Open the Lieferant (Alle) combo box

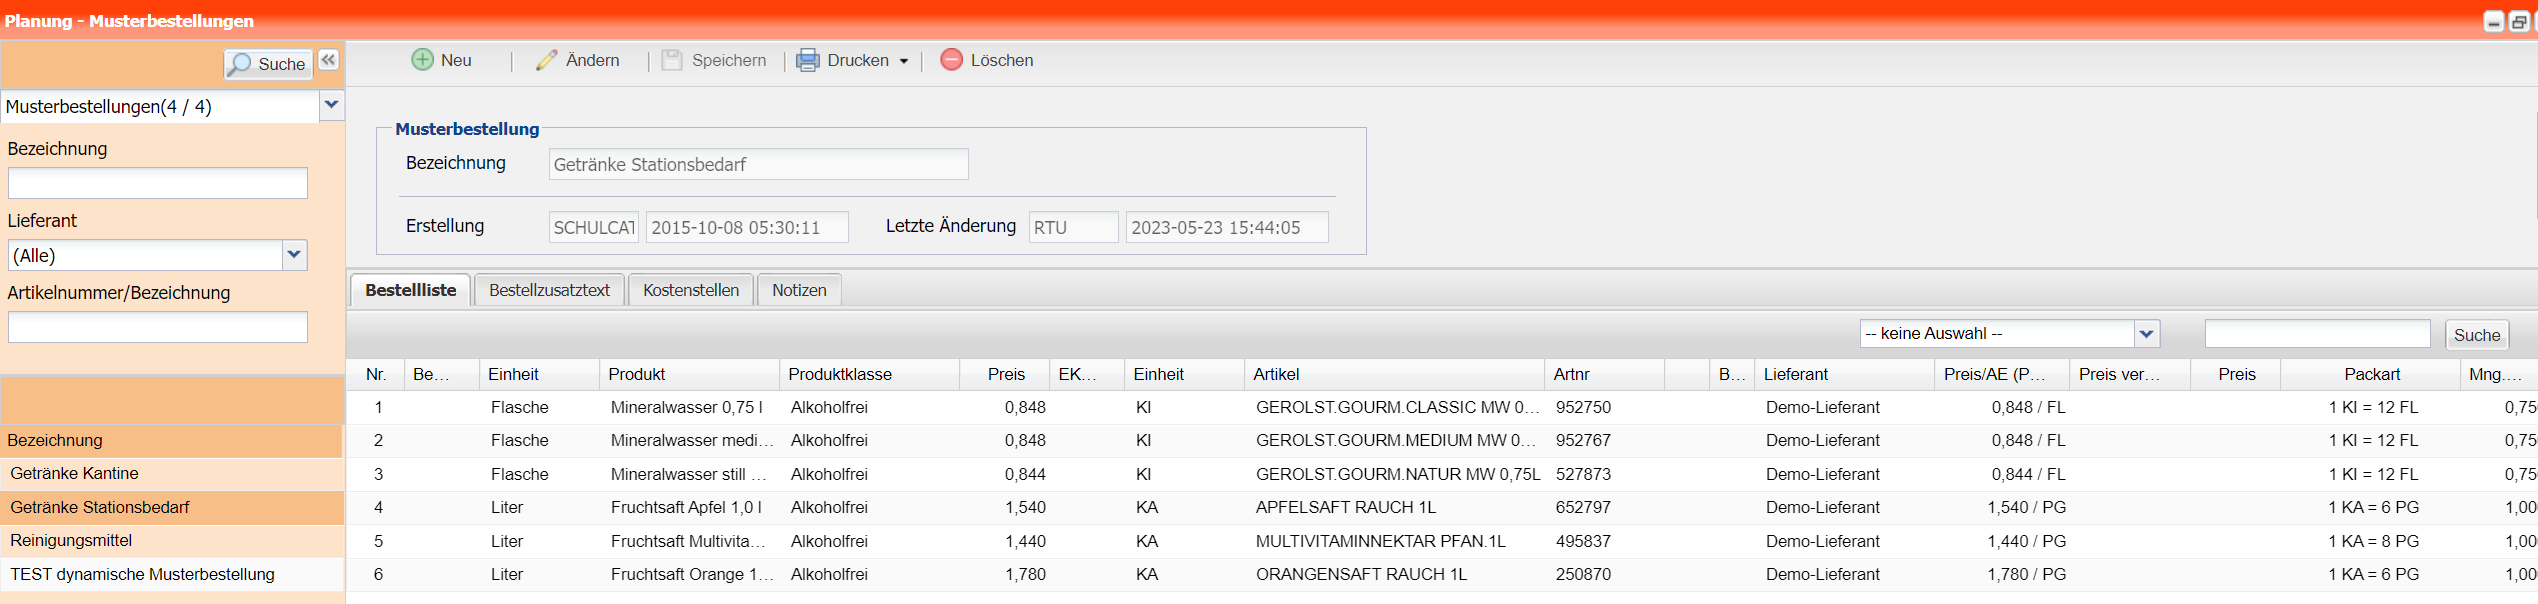[x=294, y=254]
